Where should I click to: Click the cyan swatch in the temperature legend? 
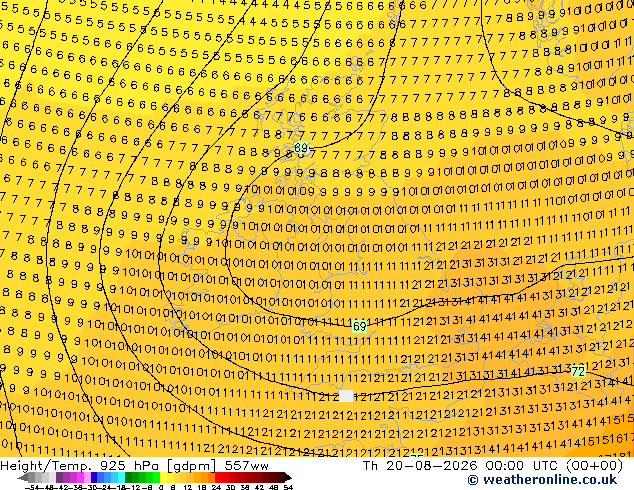click(x=121, y=477)
